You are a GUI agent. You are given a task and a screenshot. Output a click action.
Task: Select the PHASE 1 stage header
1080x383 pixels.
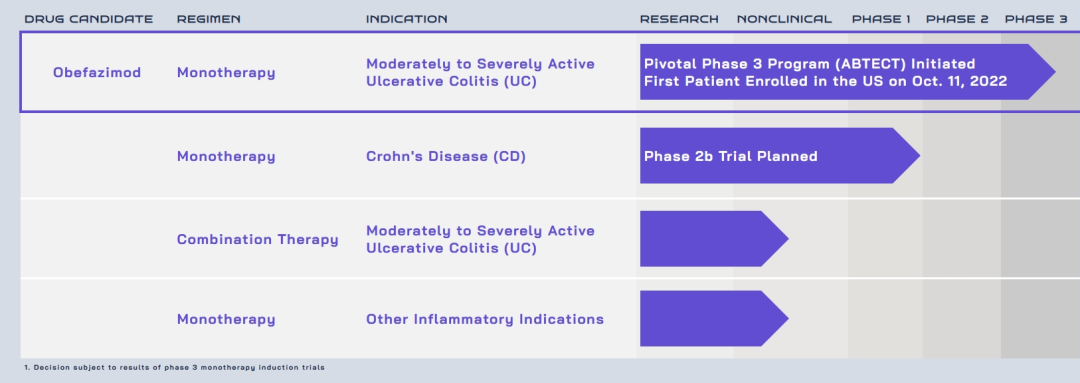tap(881, 19)
